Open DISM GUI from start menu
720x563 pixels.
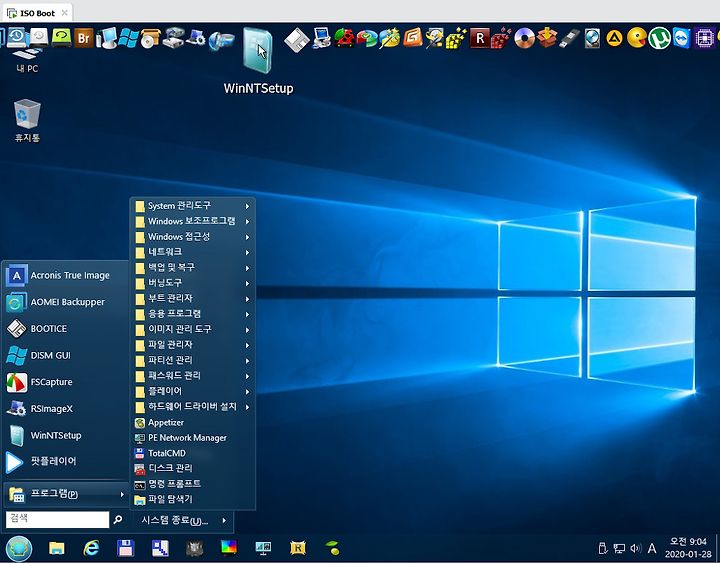[x=66, y=355]
